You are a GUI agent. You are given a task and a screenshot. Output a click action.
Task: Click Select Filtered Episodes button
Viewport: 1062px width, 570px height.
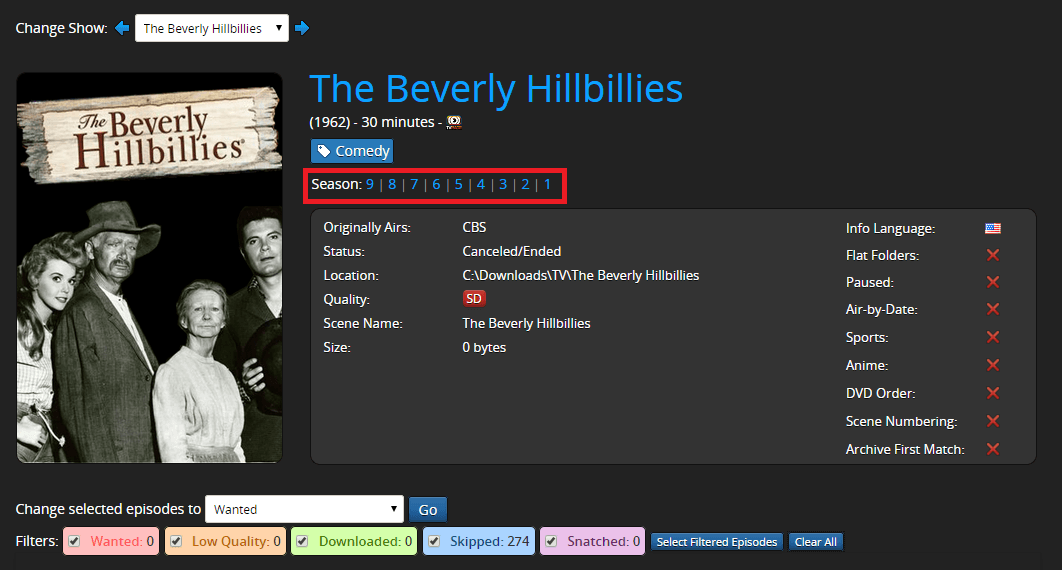(716, 542)
